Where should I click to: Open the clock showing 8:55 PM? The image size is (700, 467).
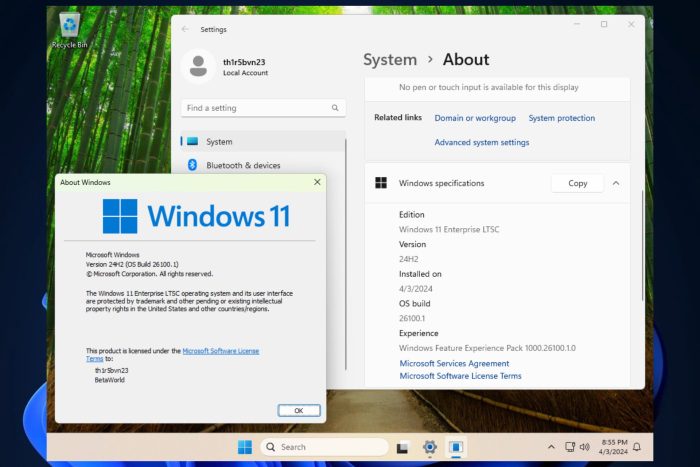click(x=613, y=447)
